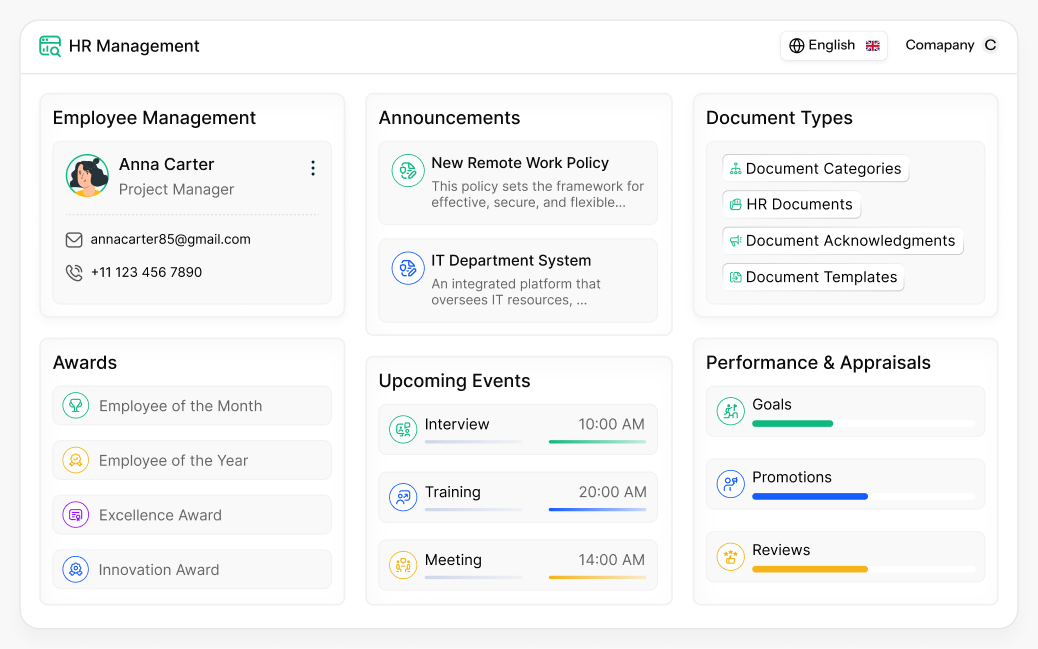Click Anna Carter's profile picture
This screenshot has height=649, width=1038.
coord(87,175)
